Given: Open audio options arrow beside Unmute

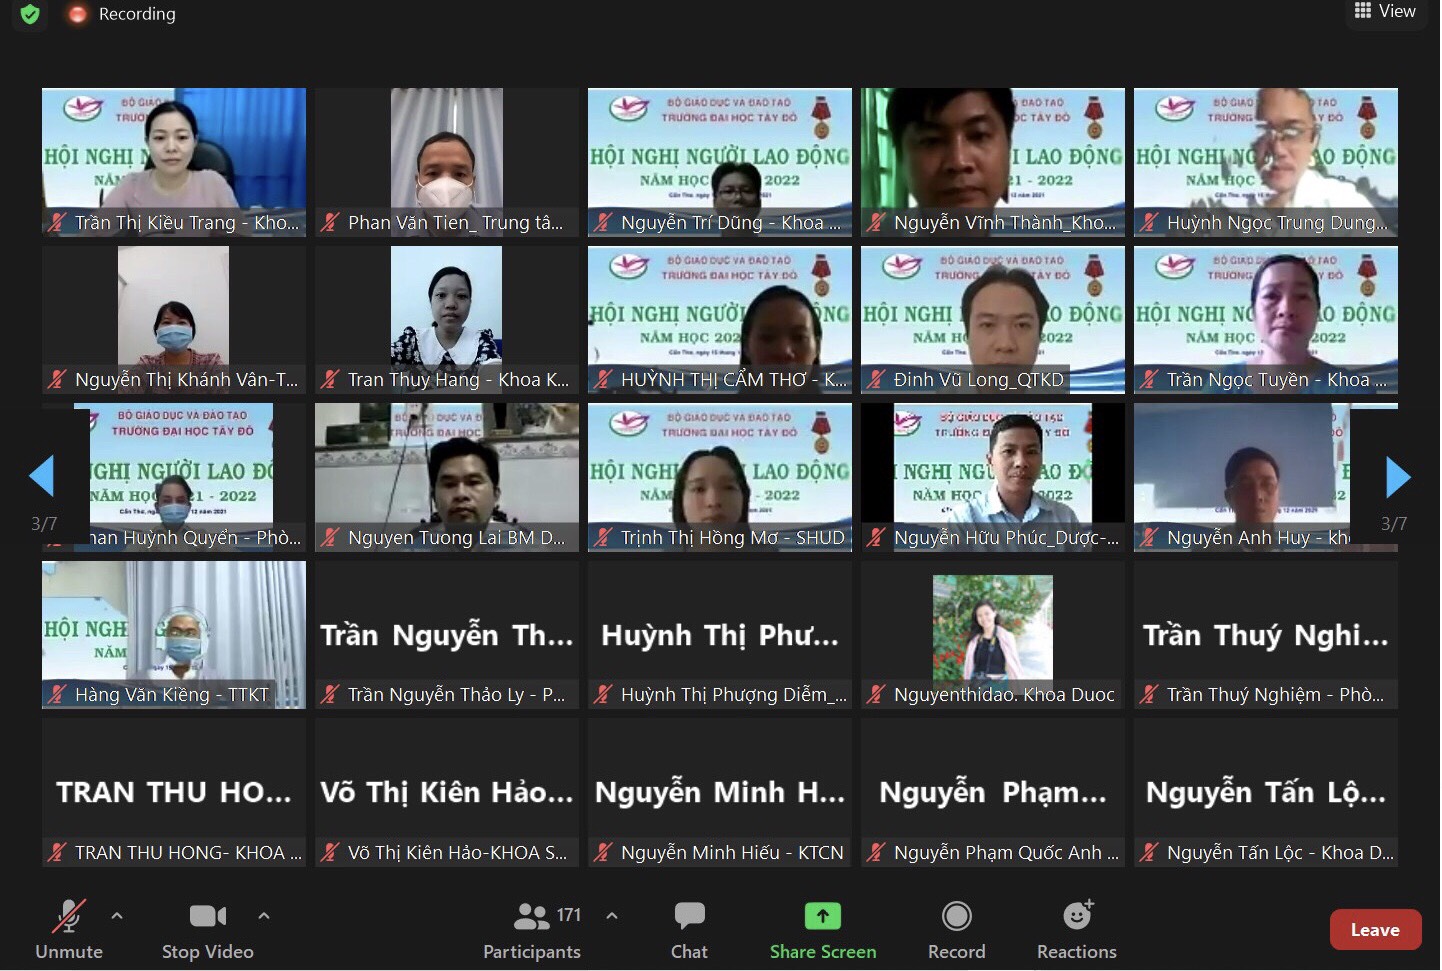Looking at the screenshot, I should coord(117,915).
